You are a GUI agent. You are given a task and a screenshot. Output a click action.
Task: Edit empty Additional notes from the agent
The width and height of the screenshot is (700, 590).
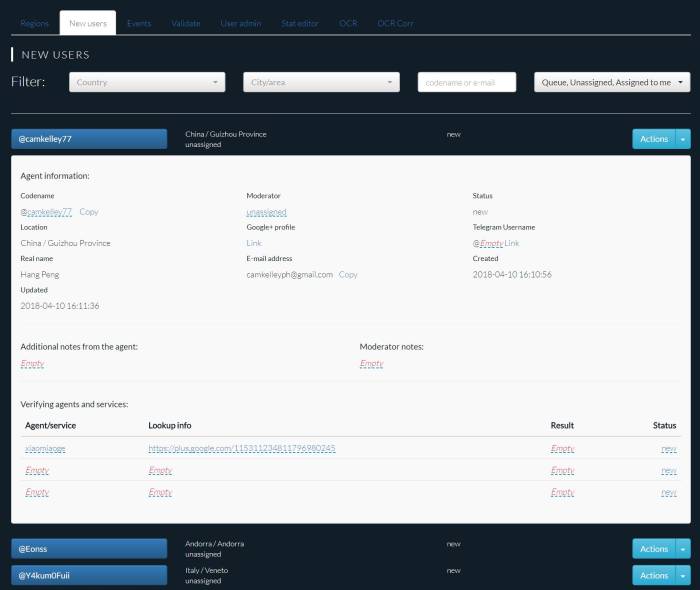33,364
